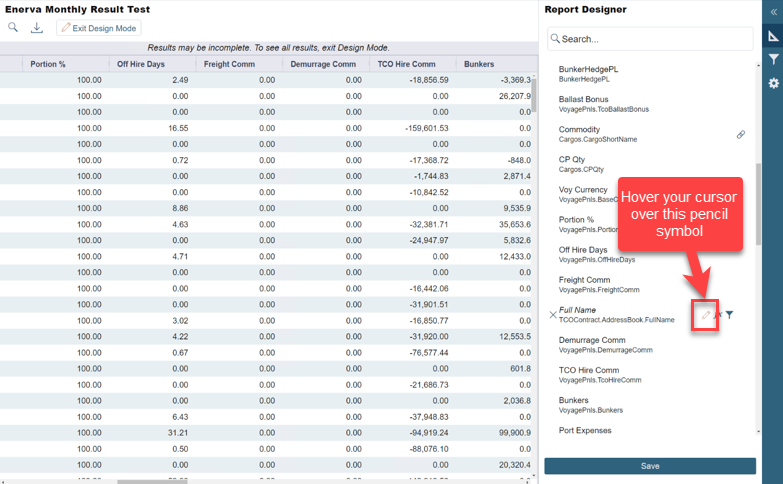The height and width of the screenshot is (484, 783).
Task: Save the report design
Action: click(650, 466)
